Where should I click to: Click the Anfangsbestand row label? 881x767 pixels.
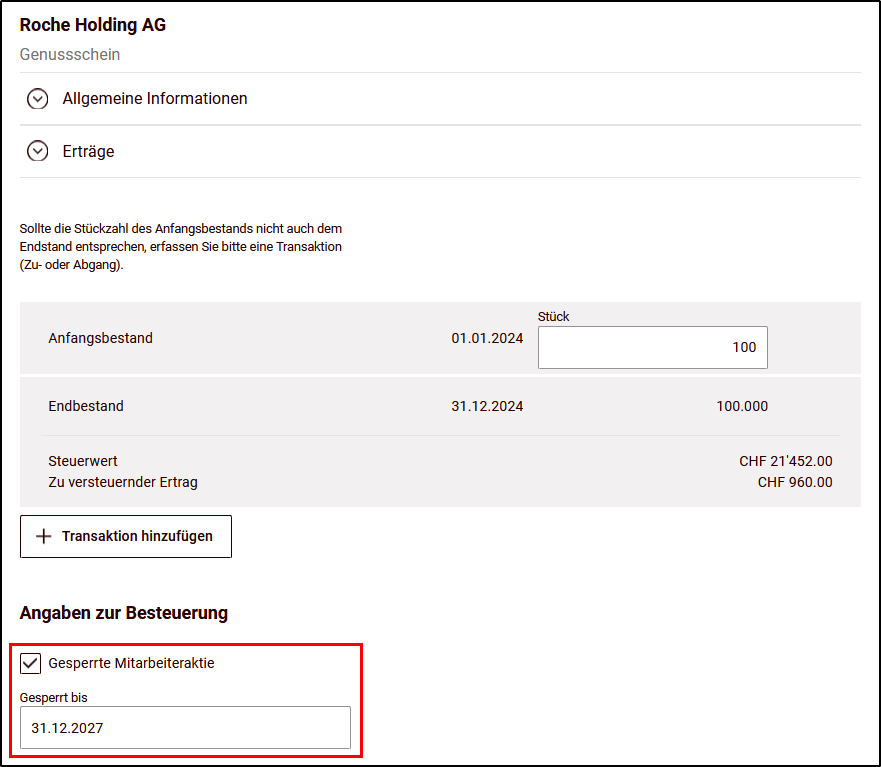coord(101,338)
